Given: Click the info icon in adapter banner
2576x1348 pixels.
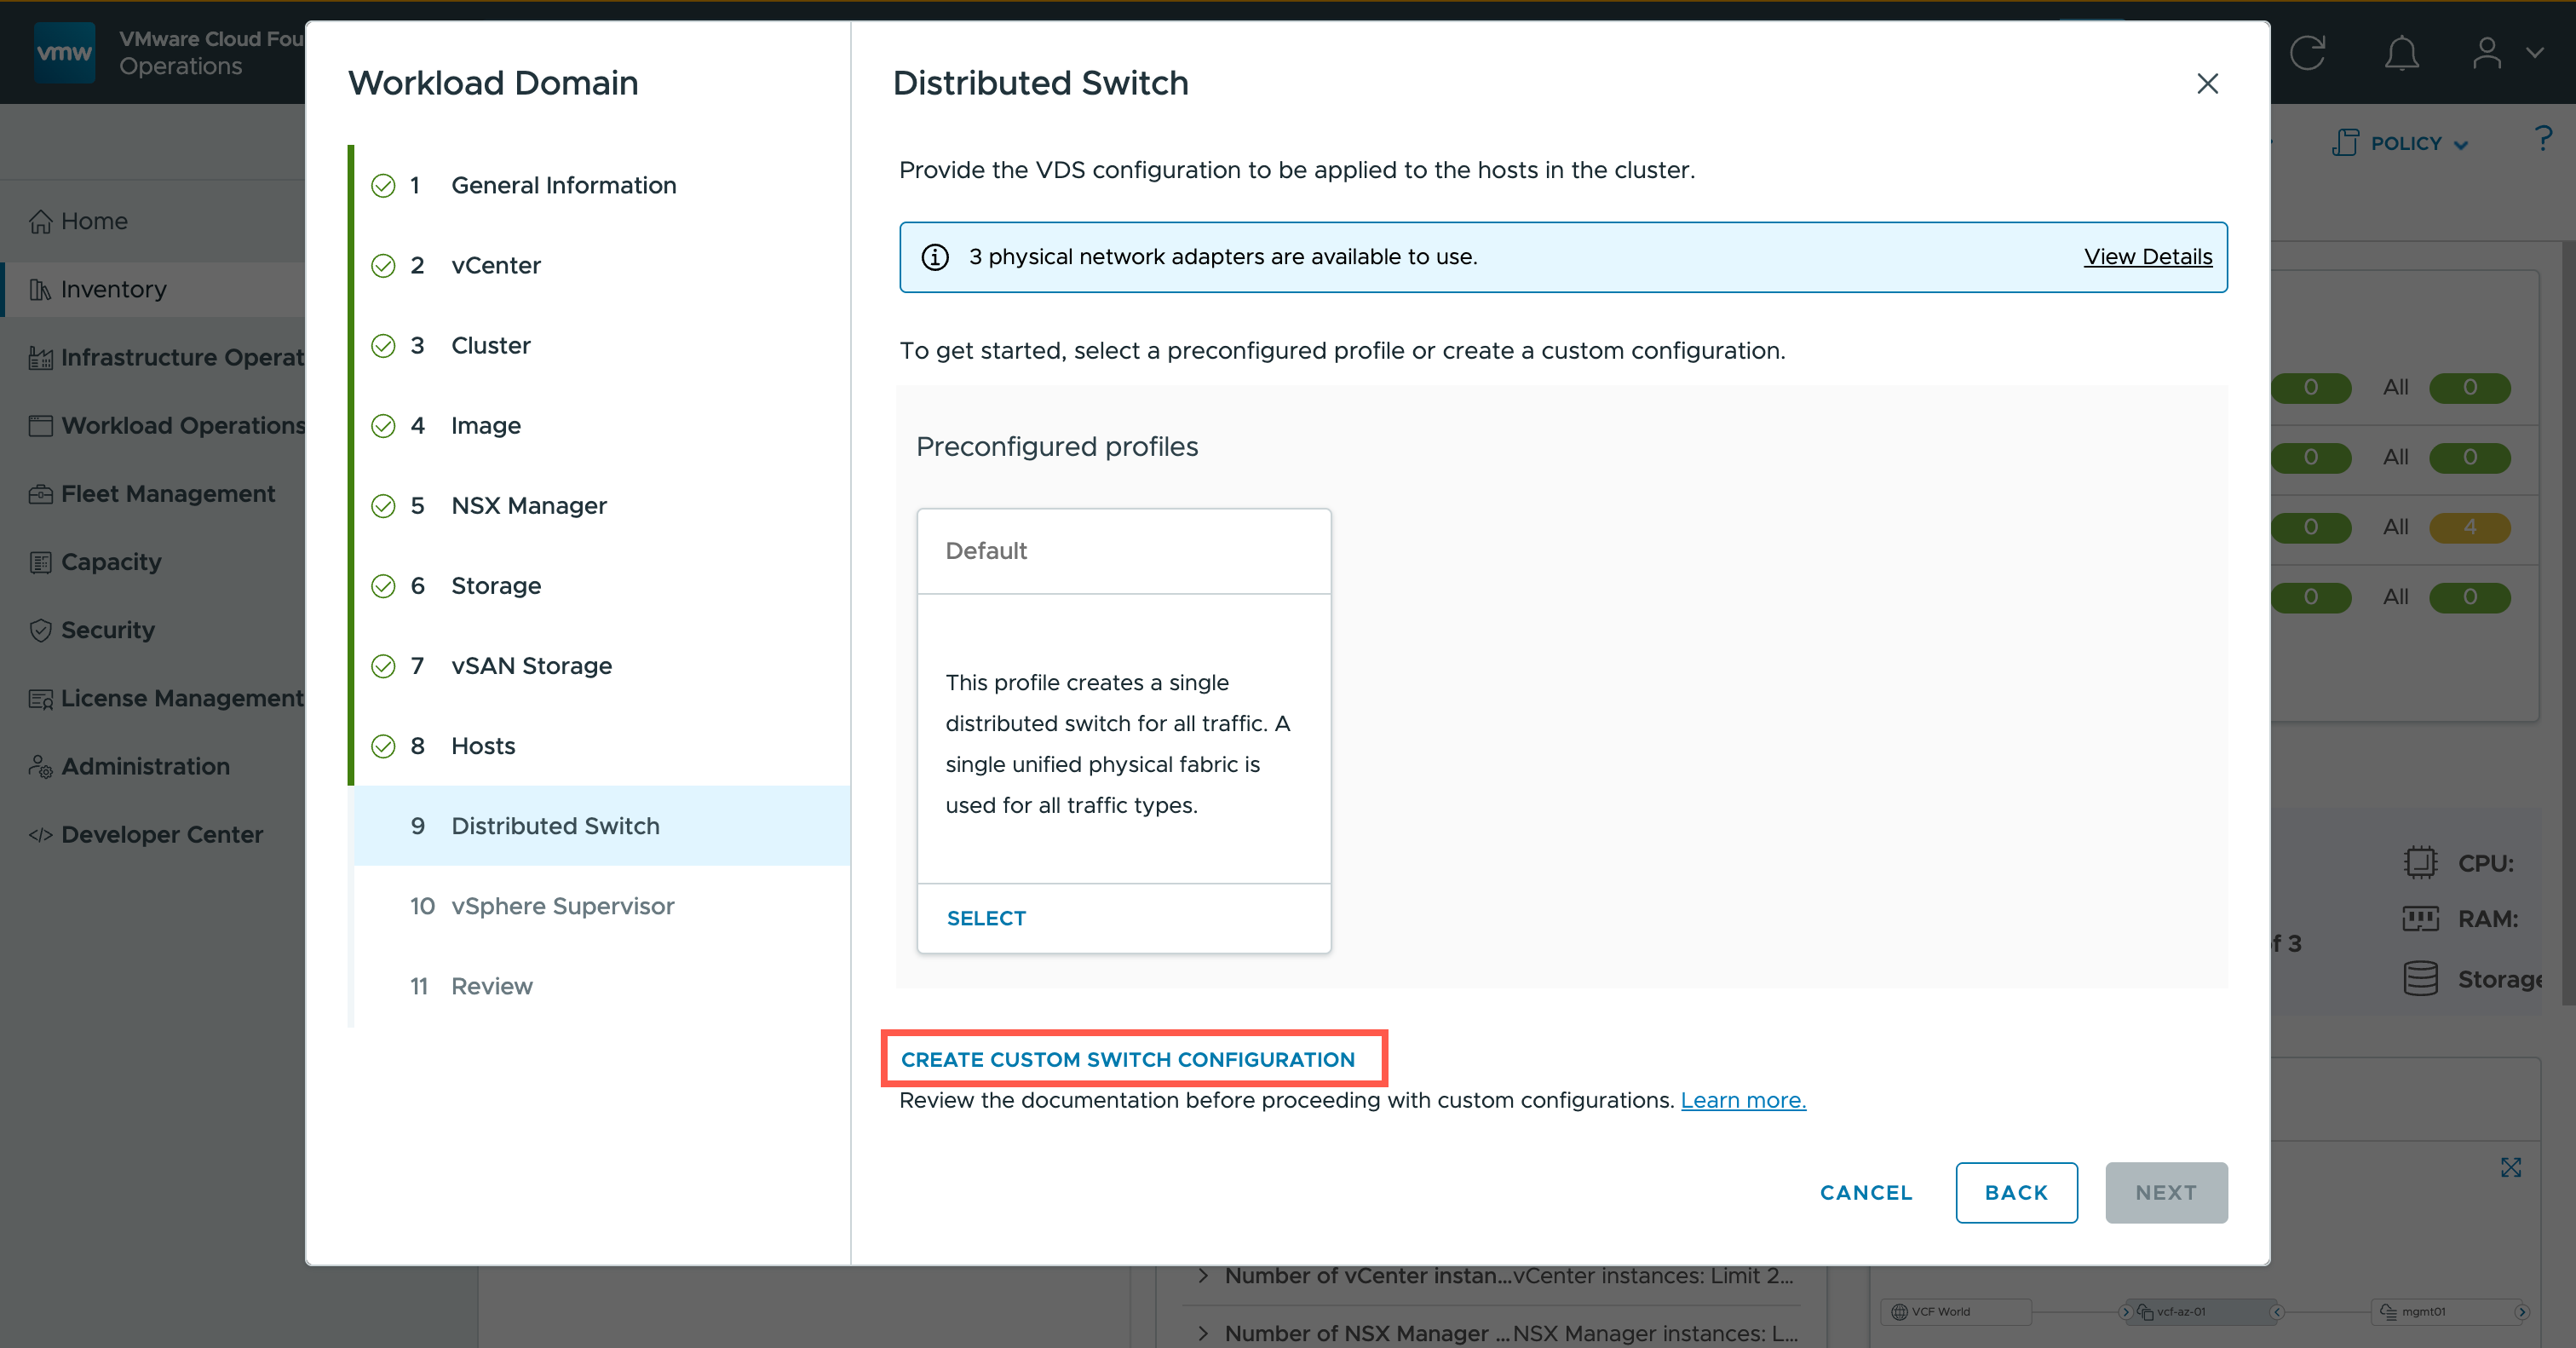Looking at the screenshot, I should [x=935, y=257].
